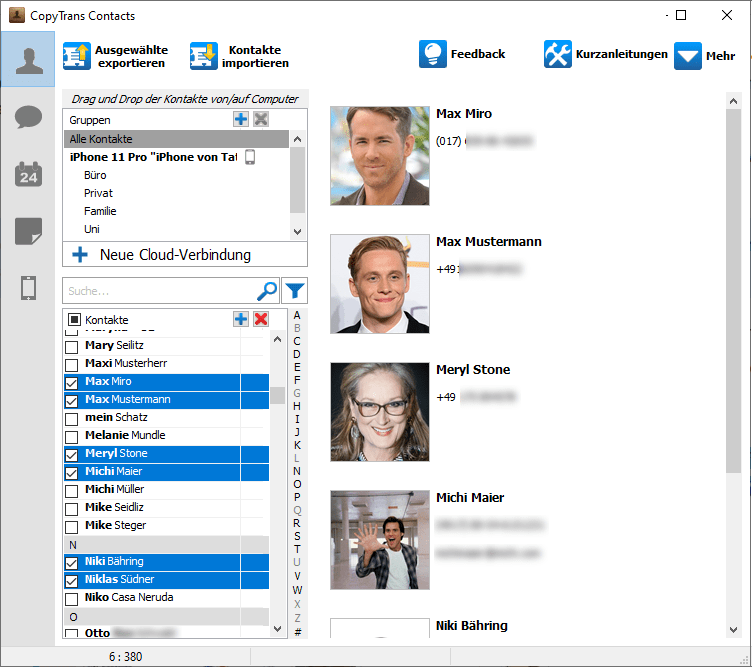
Task: Uncheck the Max Miro checkbox
Action: 71,383
